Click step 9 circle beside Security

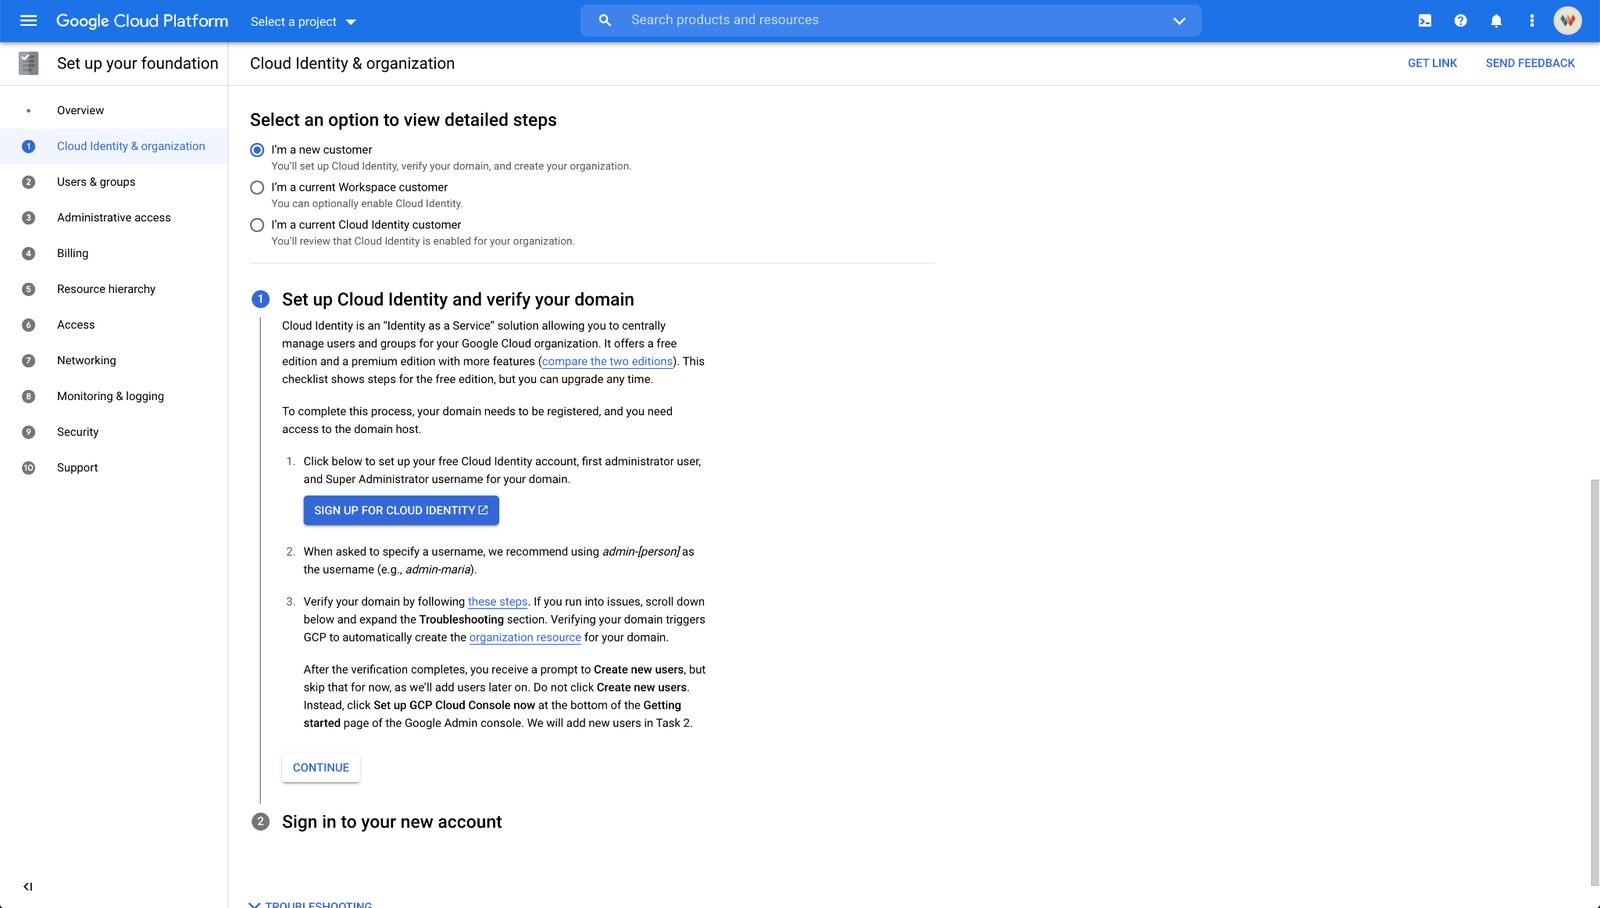click(x=28, y=432)
